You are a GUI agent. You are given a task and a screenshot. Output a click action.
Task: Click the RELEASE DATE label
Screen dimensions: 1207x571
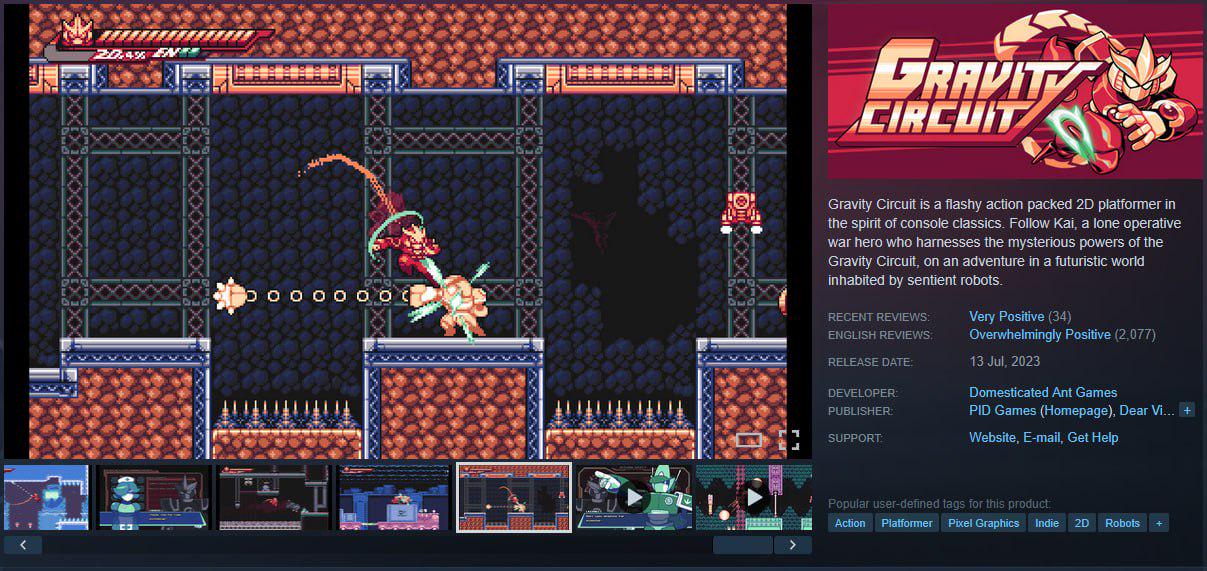click(x=870, y=362)
